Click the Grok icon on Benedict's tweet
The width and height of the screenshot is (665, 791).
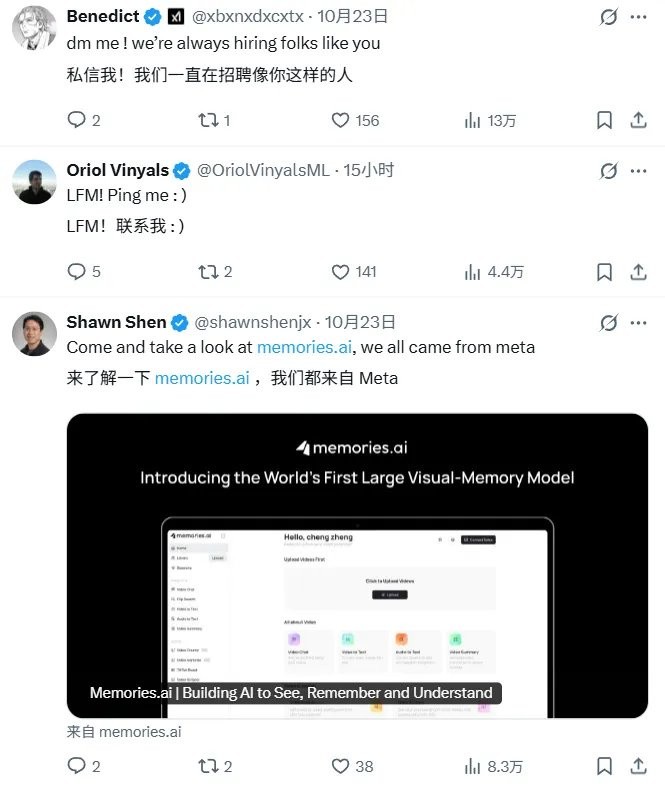pos(608,17)
